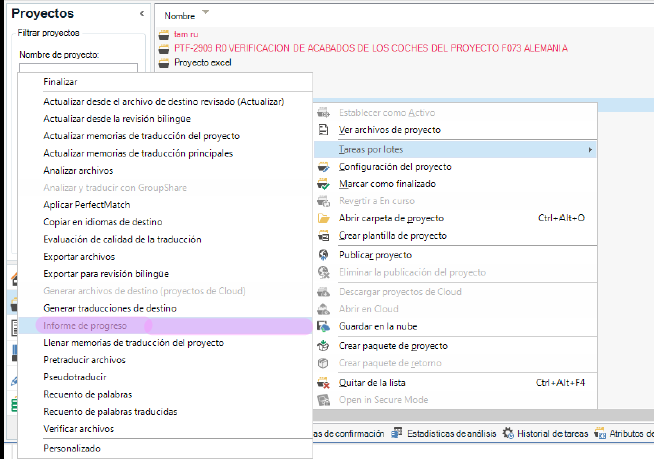The image size is (654, 459).
Task: Click the Establecer como Activo icon
Action: pyautogui.click(x=323, y=113)
